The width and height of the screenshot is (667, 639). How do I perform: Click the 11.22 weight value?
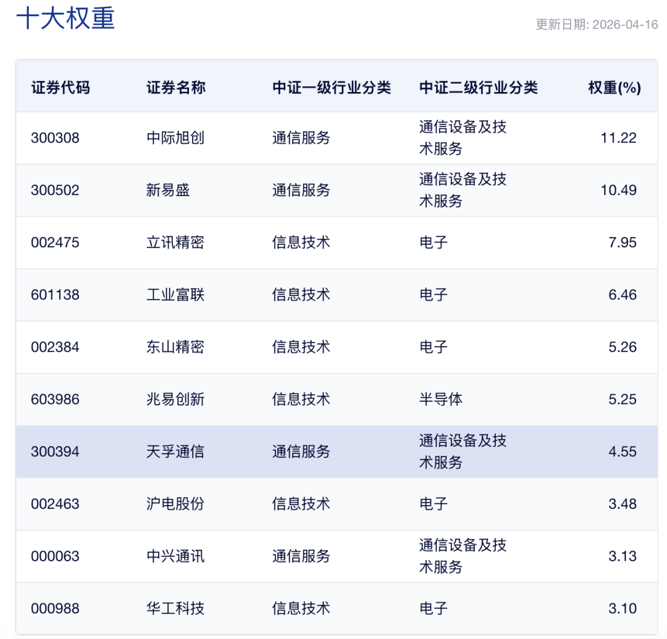(618, 138)
